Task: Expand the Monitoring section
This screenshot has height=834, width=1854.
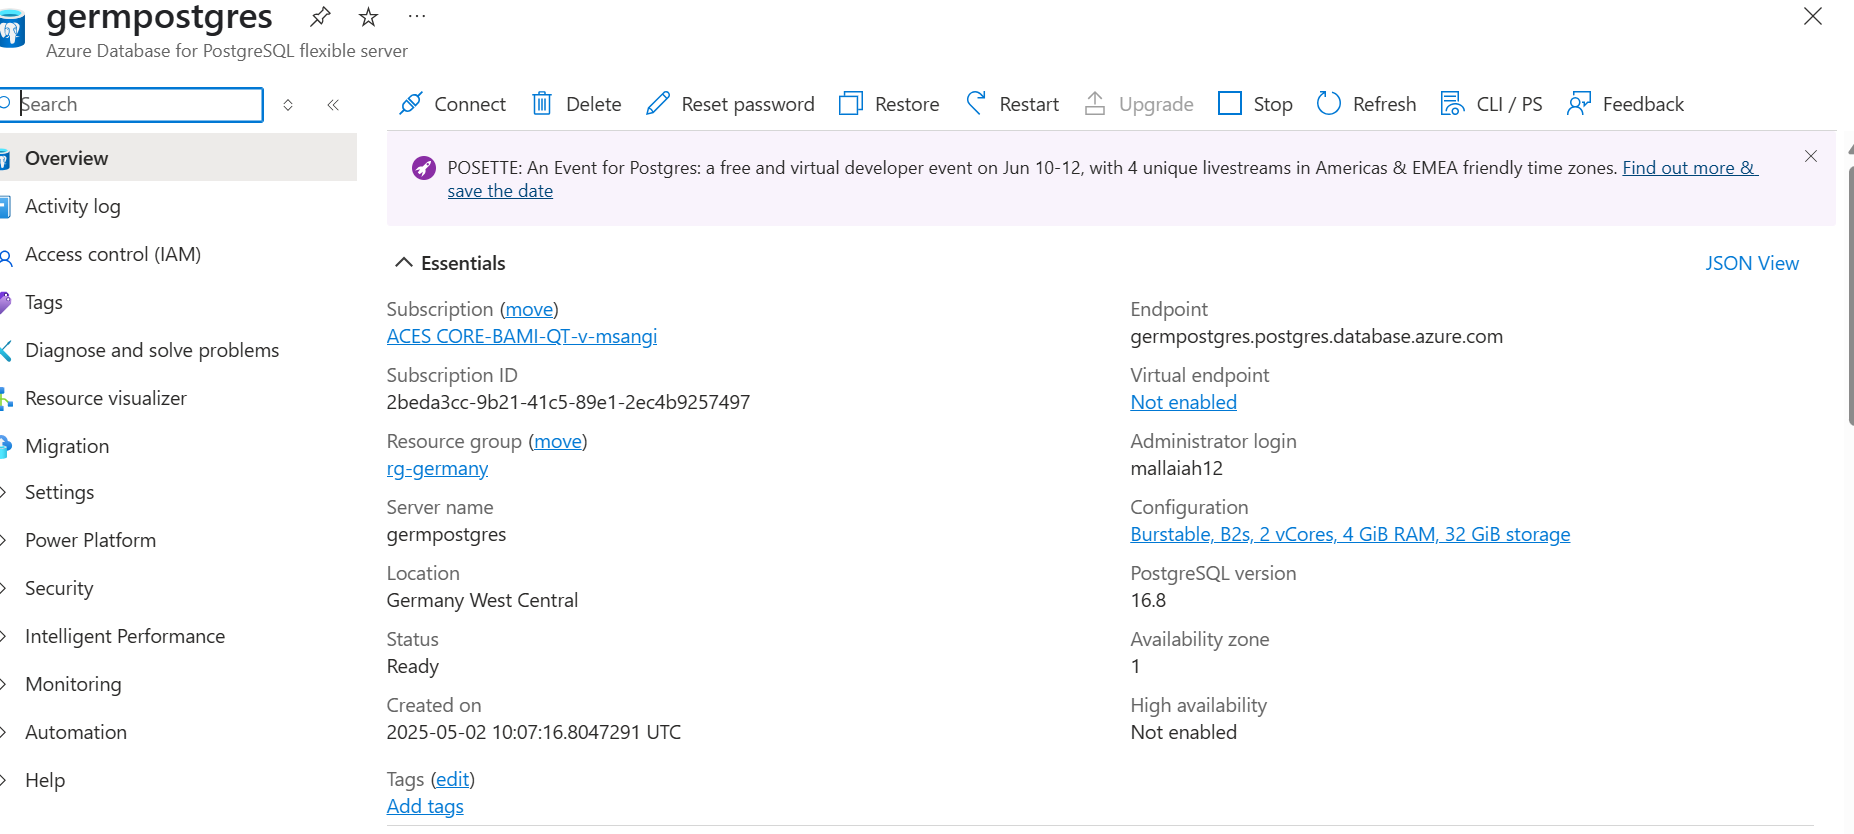Action: pos(177,684)
